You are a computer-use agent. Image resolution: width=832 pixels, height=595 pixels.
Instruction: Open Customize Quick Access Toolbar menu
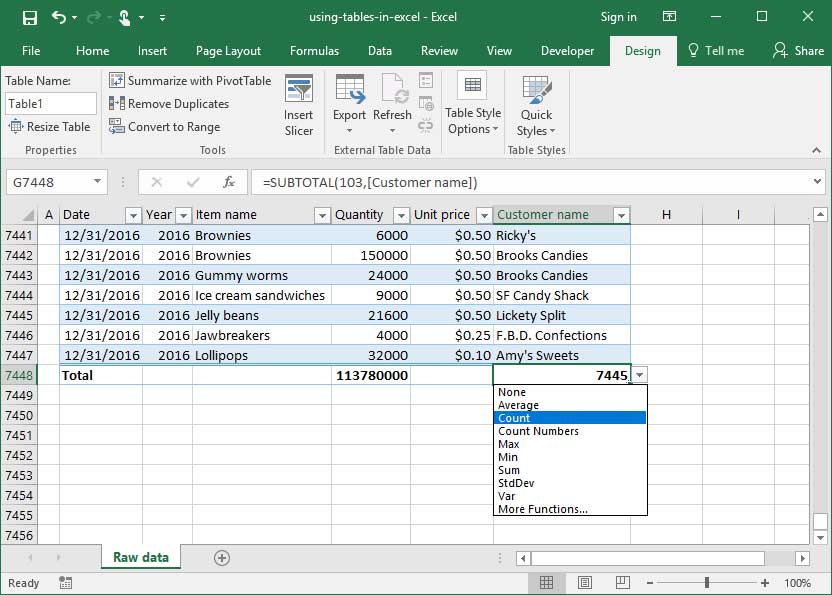[x=162, y=18]
